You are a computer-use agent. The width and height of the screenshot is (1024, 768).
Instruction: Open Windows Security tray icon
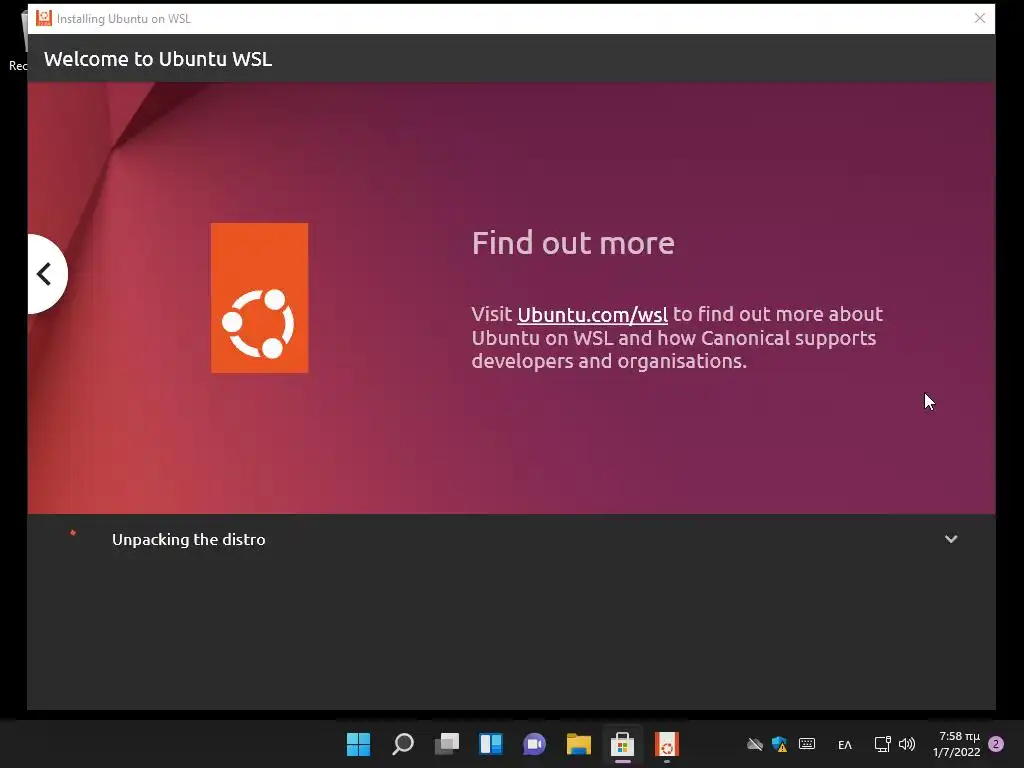780,744
